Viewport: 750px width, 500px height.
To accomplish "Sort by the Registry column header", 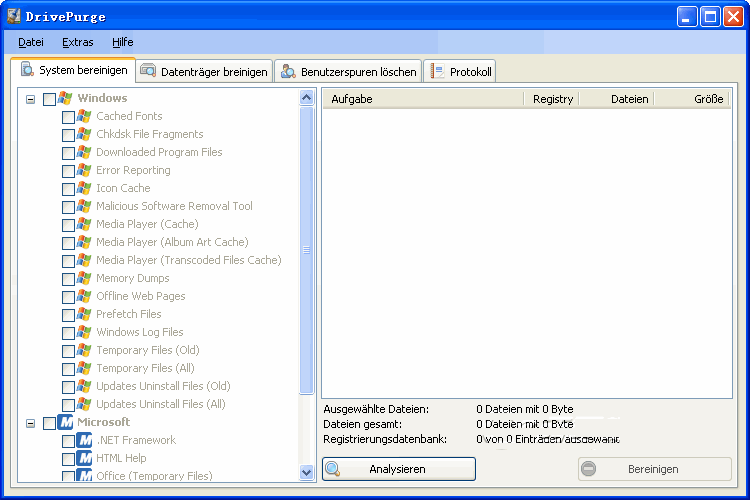I will click(x=551, y=99).
